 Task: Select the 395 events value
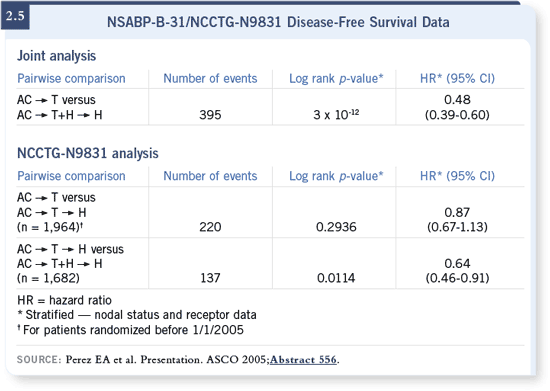click(x=210, y=115)
